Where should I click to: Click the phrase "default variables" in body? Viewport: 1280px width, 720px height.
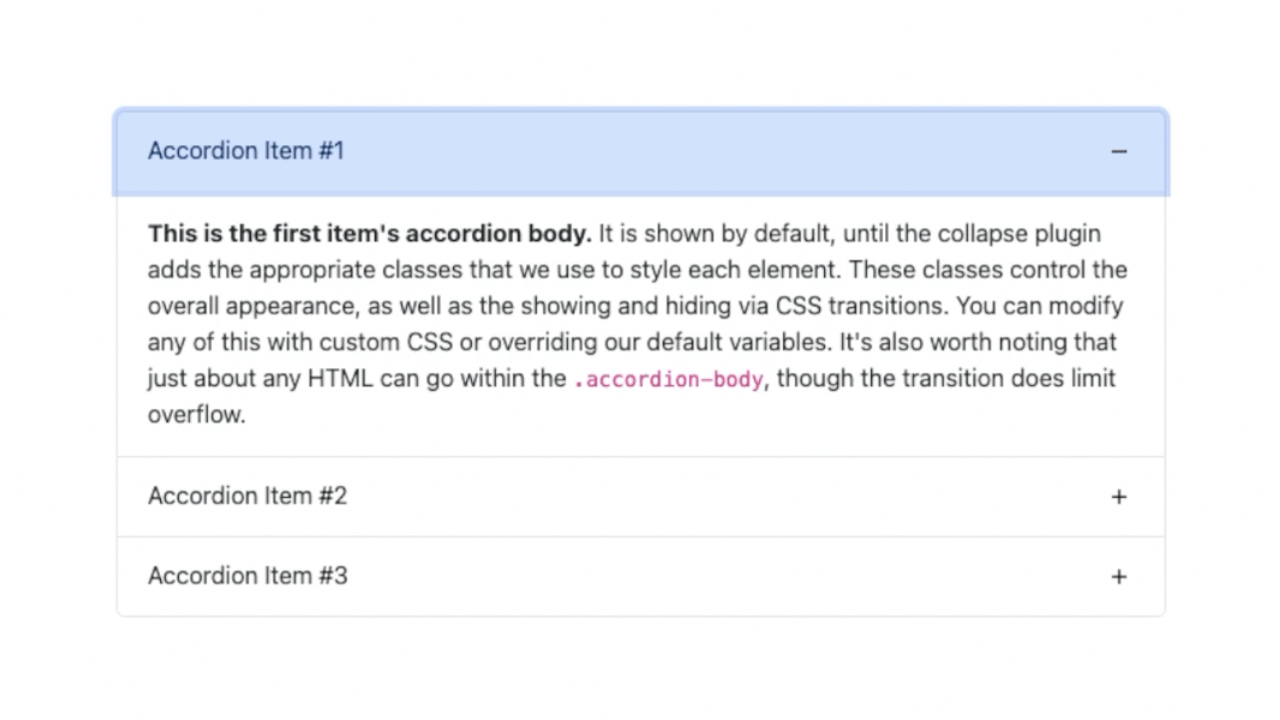point(737,342)
